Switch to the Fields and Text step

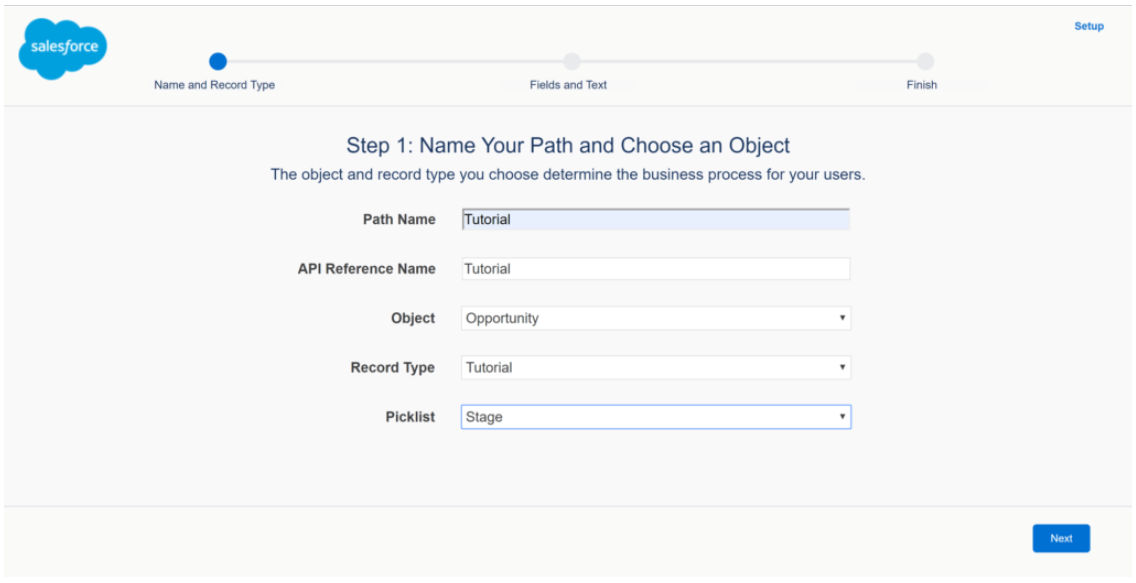pos(569,85)
